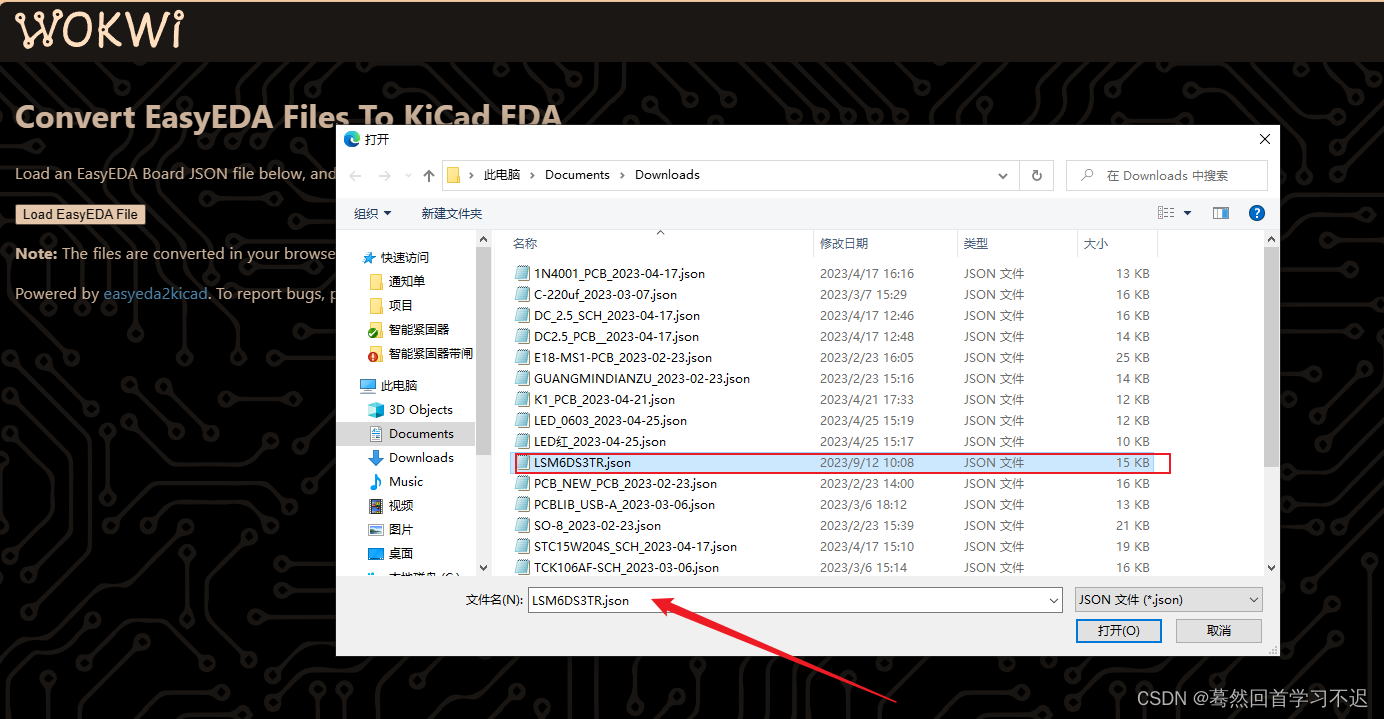Click Documents in the address path
Viewport: 1384px width, 719px height.
577,175
